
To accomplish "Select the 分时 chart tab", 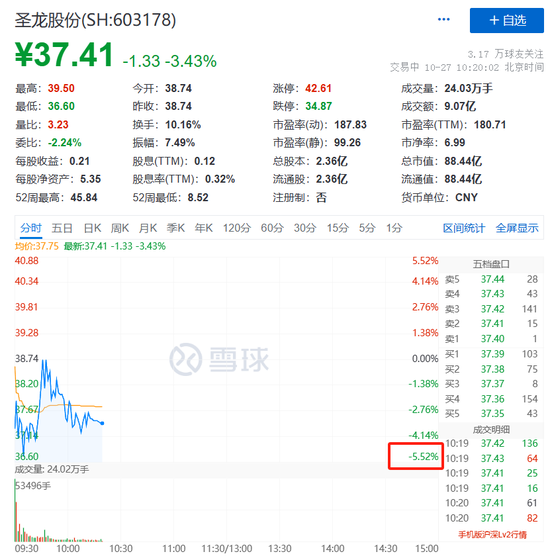I will coord(31,228).
